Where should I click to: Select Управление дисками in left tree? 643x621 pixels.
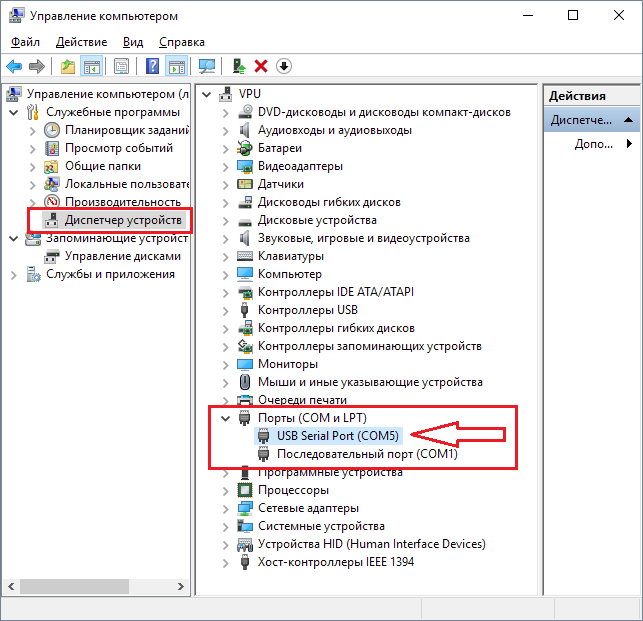point(123,256)
